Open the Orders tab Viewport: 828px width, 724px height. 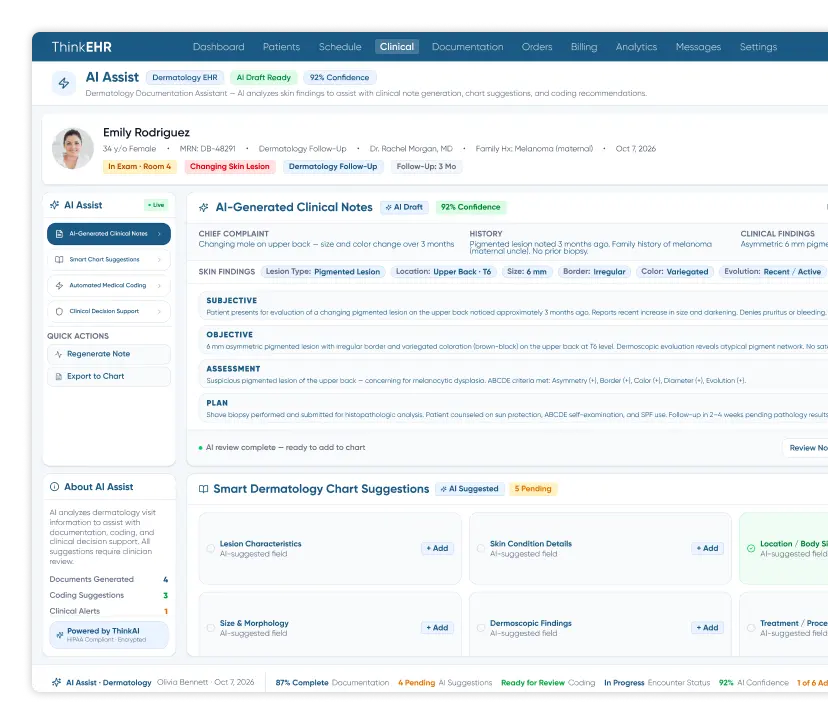(x=537, y=46)
